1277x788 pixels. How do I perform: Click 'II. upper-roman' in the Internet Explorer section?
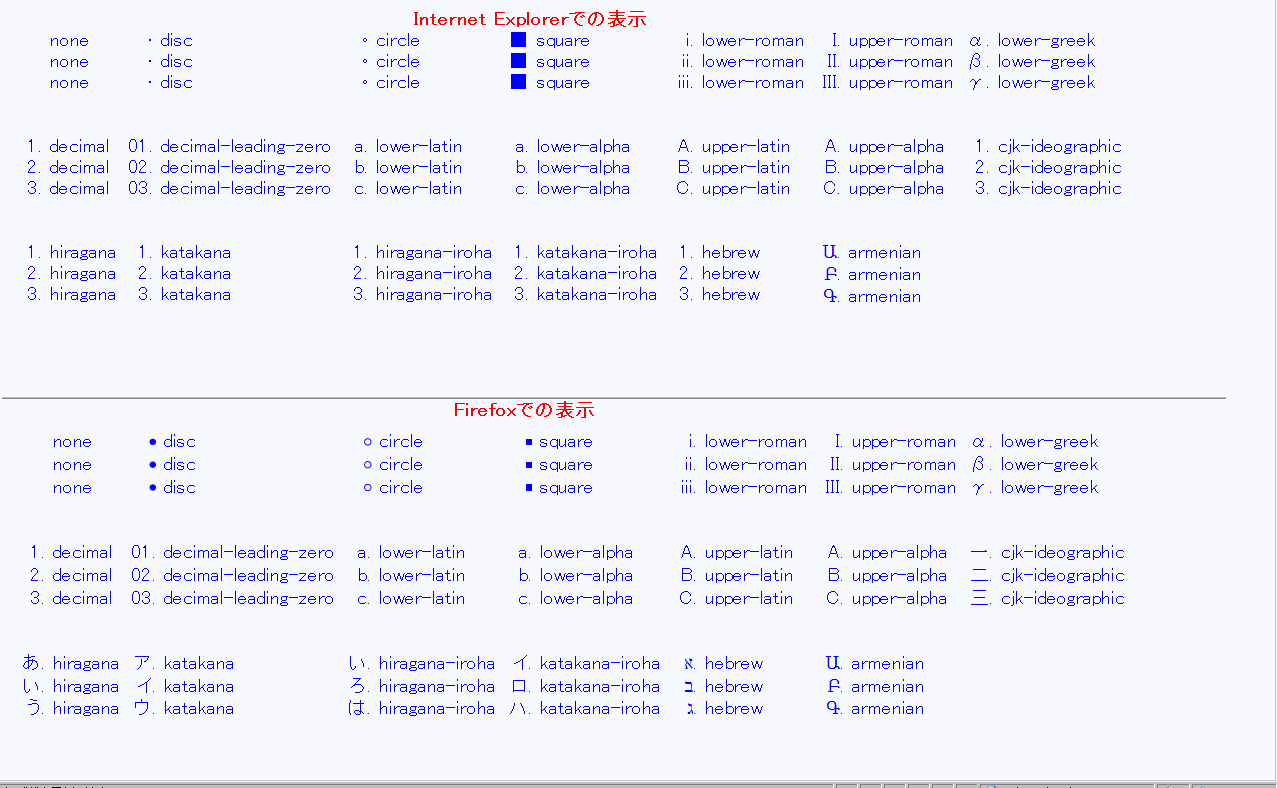(889, 62)
